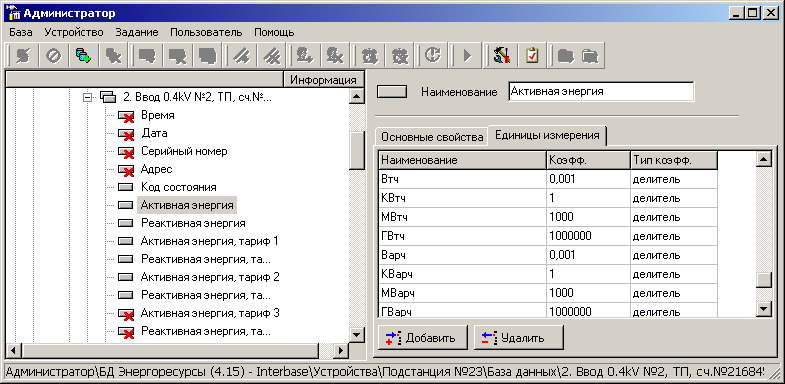Click the КВарч unit name cell
The height and width of the screenshot is (384, 785).
462,274
